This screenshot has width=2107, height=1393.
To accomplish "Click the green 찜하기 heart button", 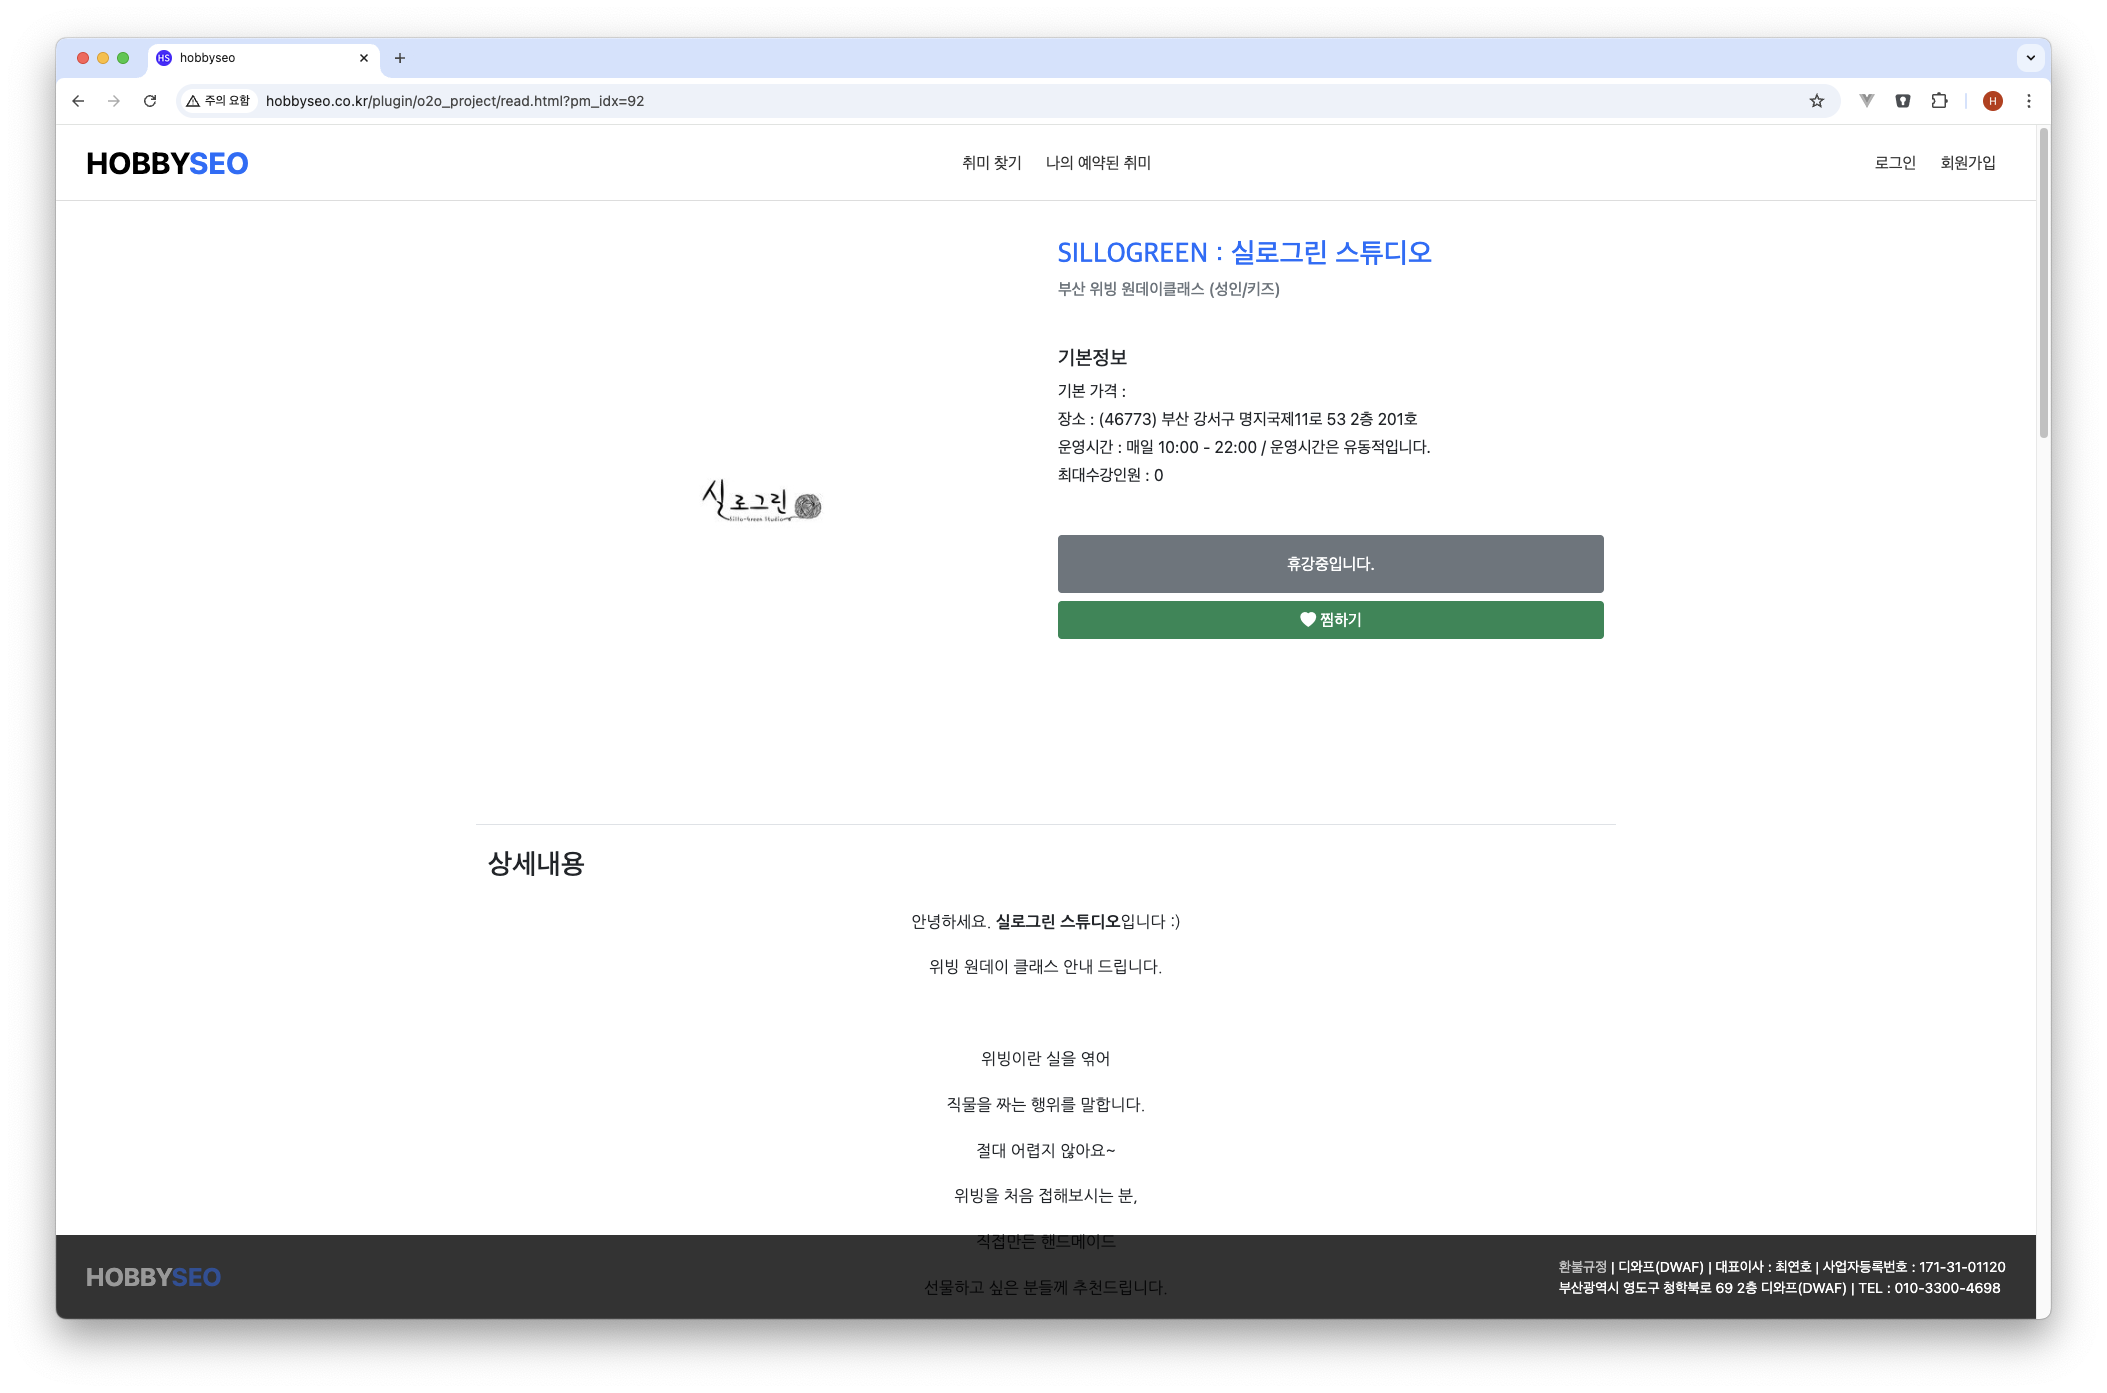I will pyautogui.click(x=1330, y=620).
